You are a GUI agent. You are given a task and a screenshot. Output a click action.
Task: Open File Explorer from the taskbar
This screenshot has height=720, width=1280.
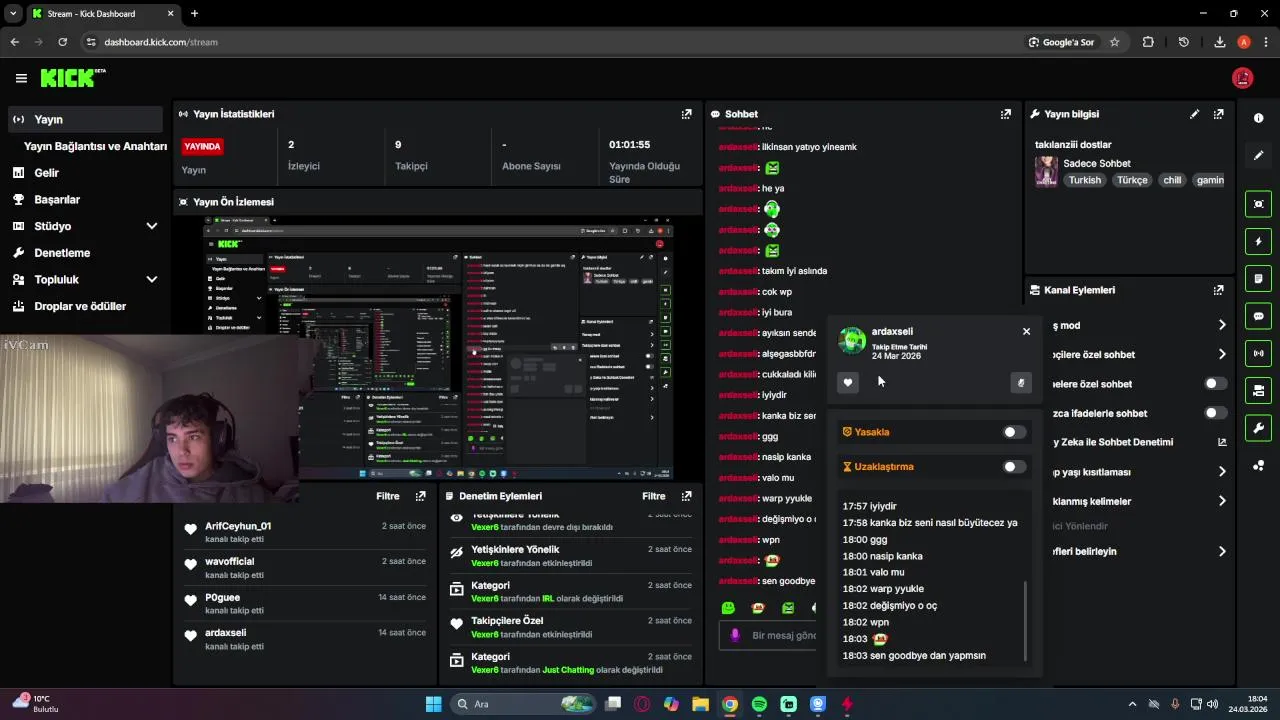click(700, 704)
